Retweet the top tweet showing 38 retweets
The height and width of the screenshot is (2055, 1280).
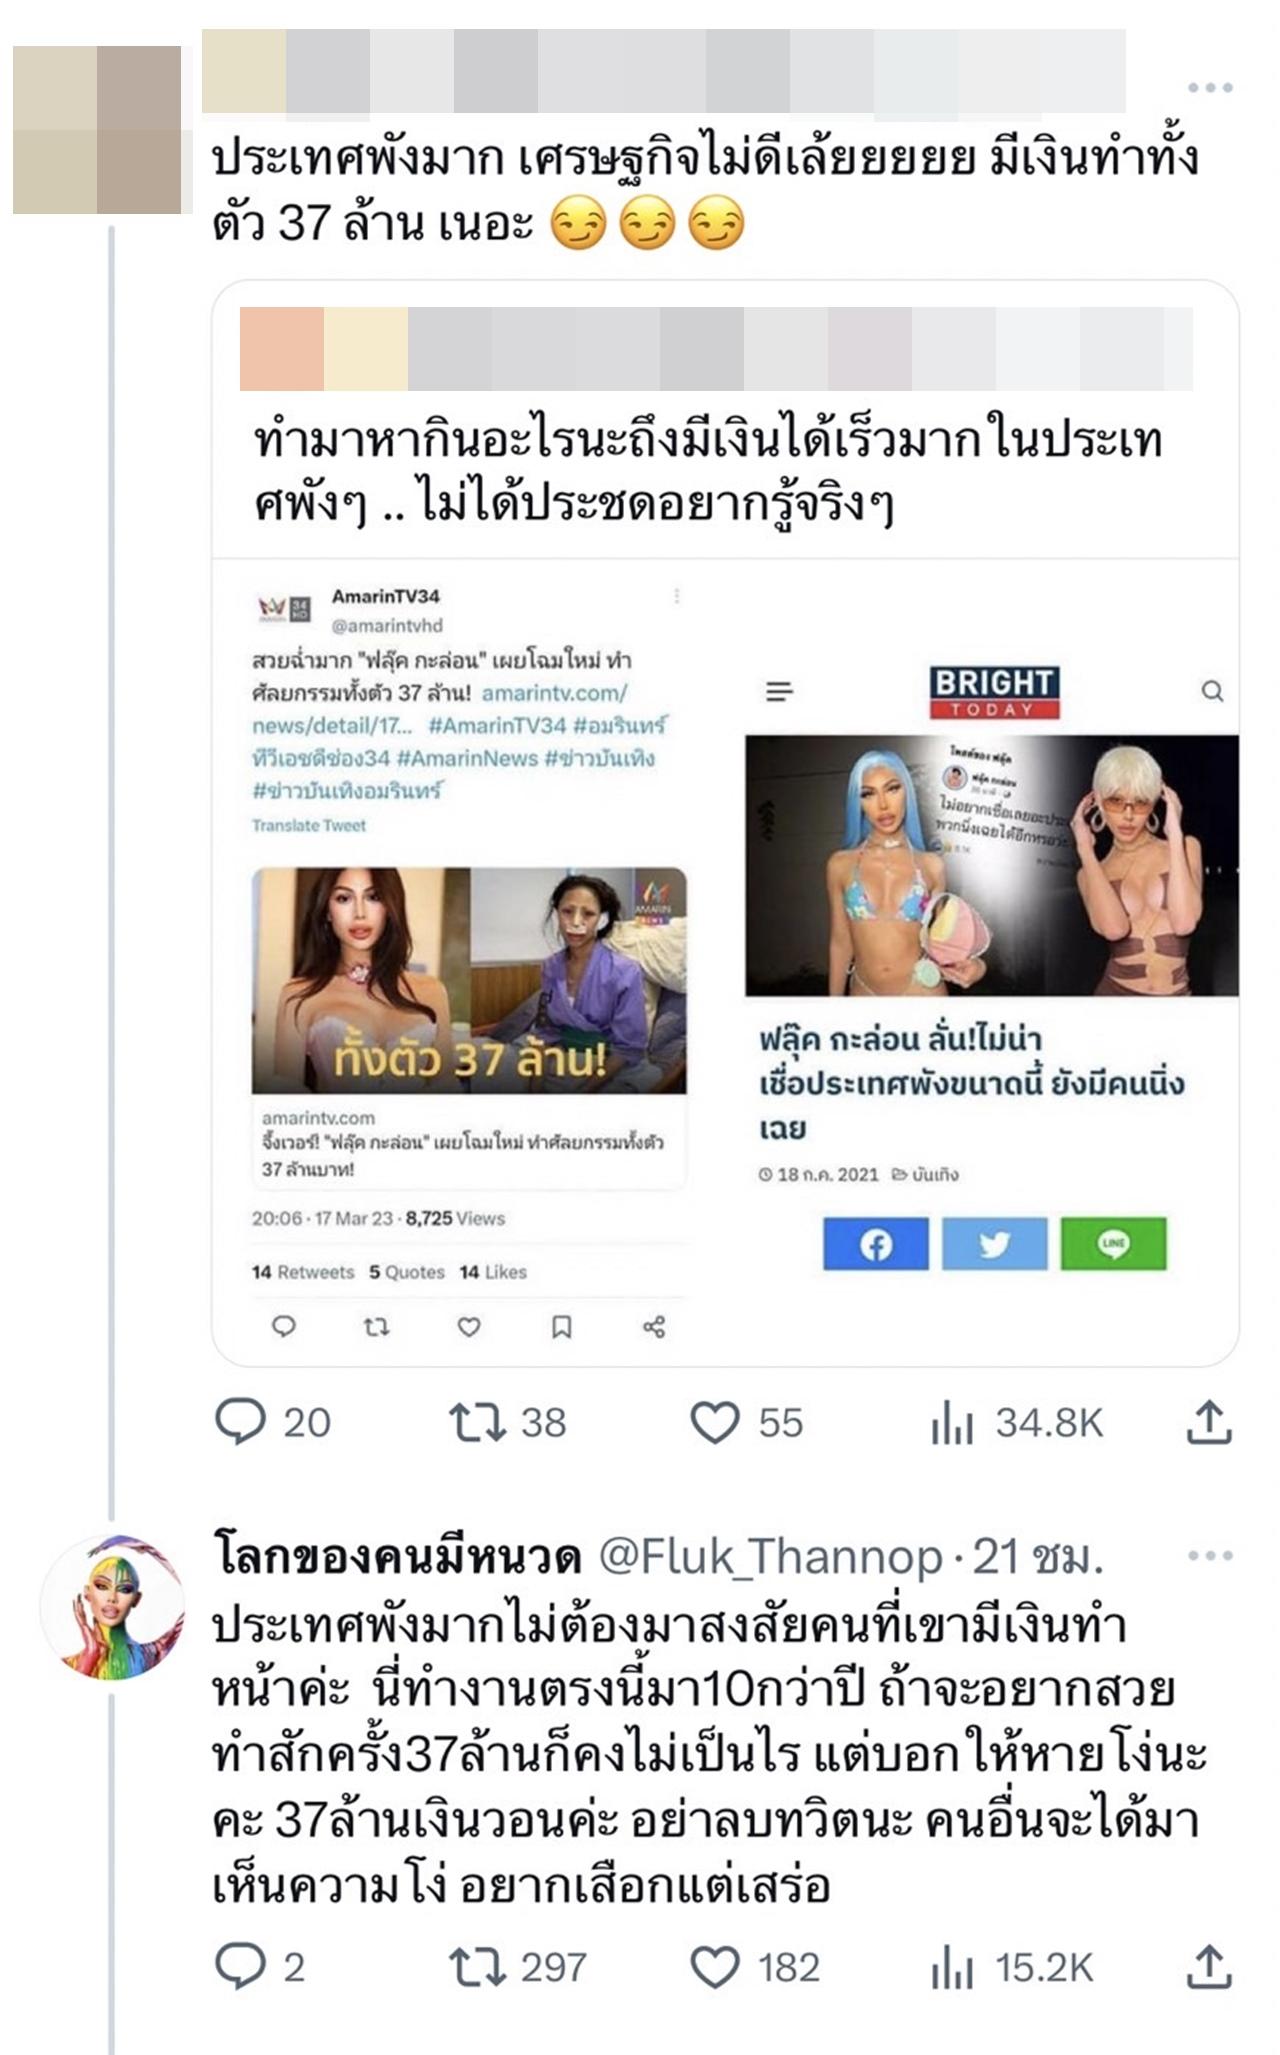pos(507,1422)
